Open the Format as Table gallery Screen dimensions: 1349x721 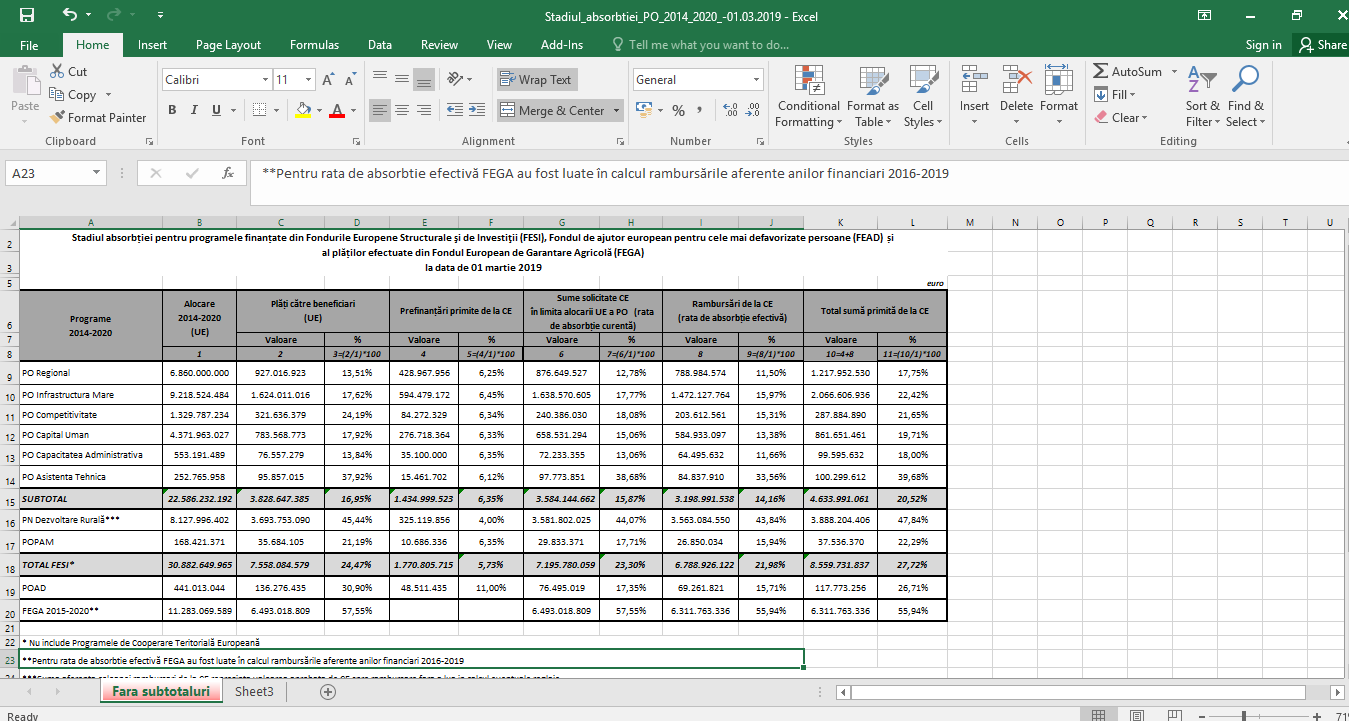873,96
